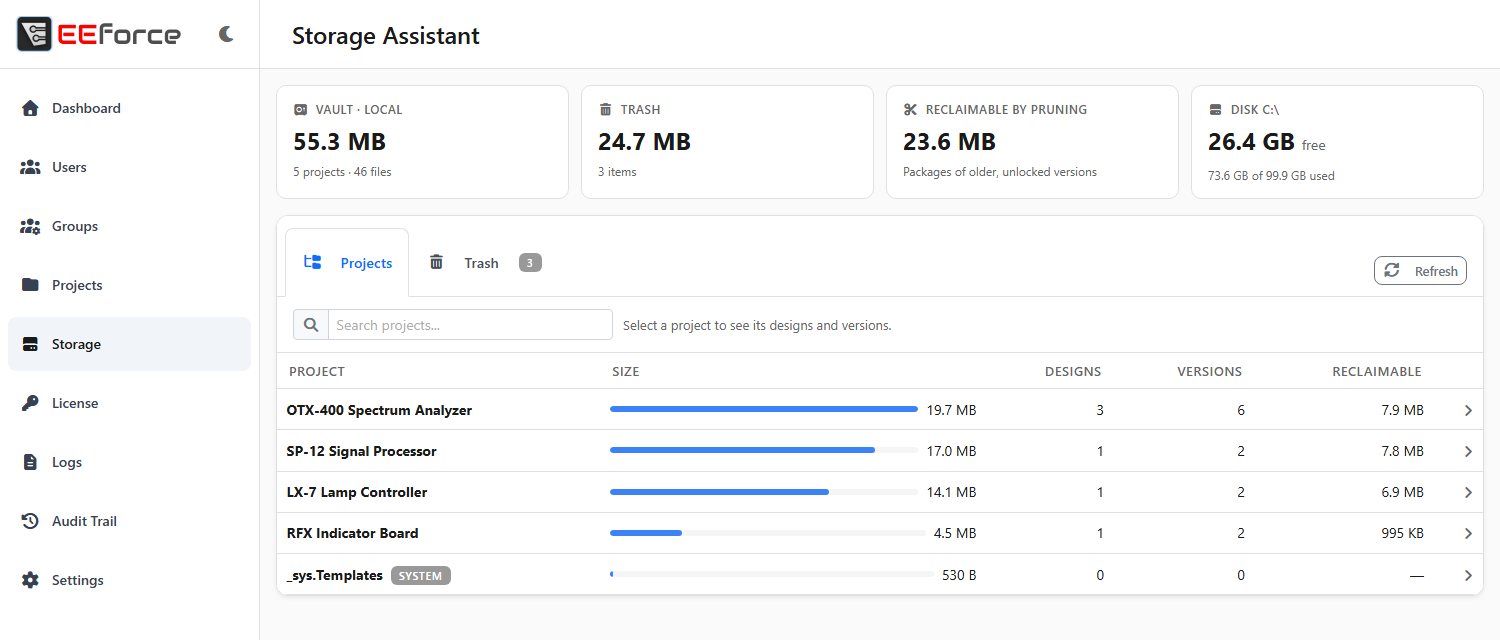Click the magnifier icon beside search field
This screenshot has height=640, width=1500.
pyautogui.click(x=311, y=325)
